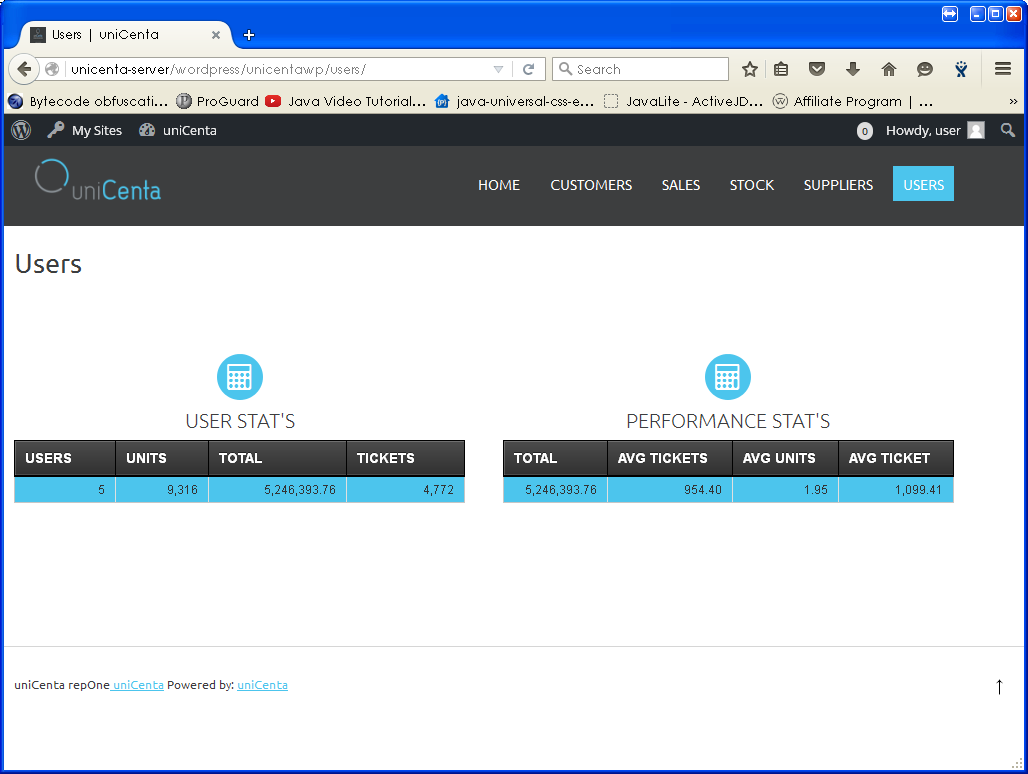Click the chat smiley icon in toolbar
Viewport: 1028px width, 774px height.
point(925,69)
